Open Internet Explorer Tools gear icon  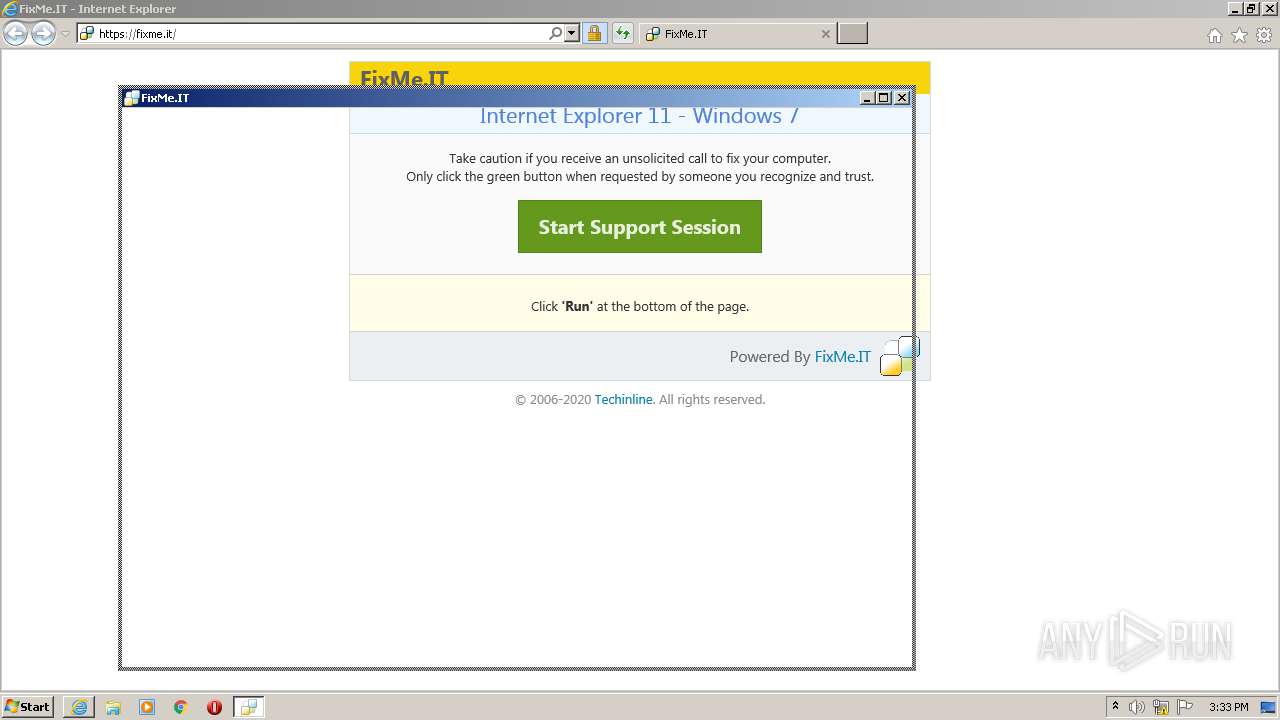coord(1264,35)
